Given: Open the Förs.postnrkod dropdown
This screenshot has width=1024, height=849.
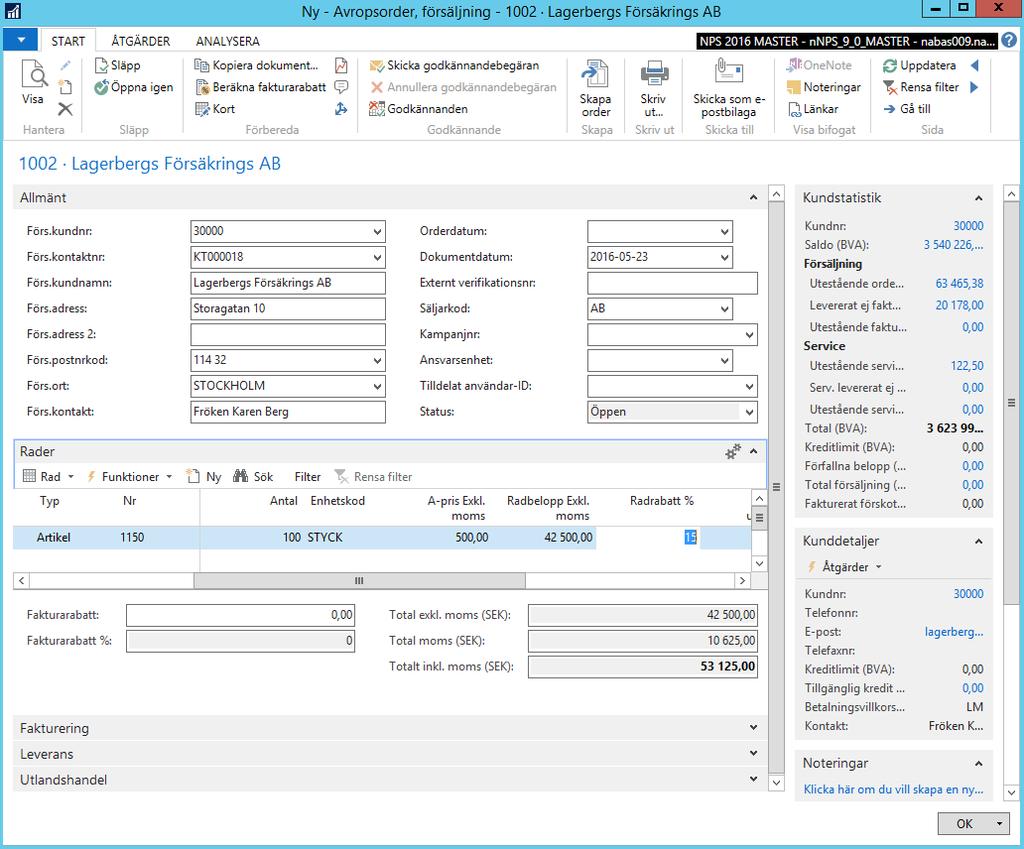Looking at the screenshot, I should [x=377, y=360].
